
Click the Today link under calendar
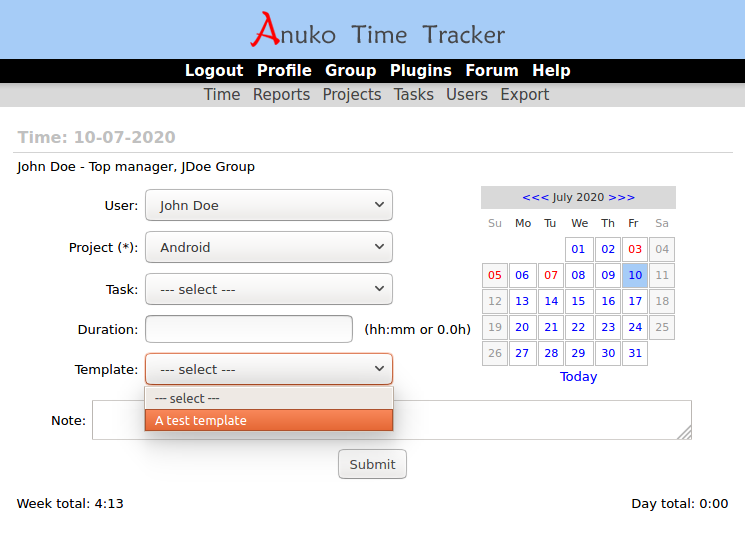[x=578, y=376]
